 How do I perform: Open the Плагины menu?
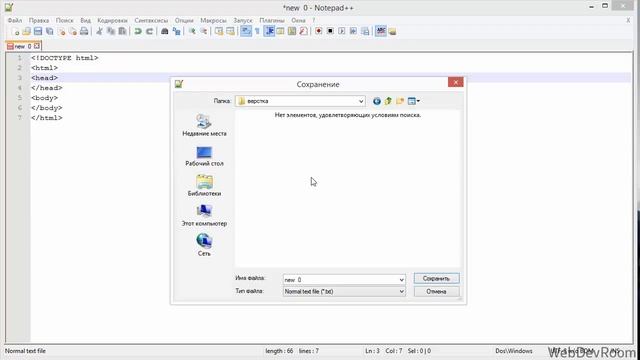pos(271,20)
